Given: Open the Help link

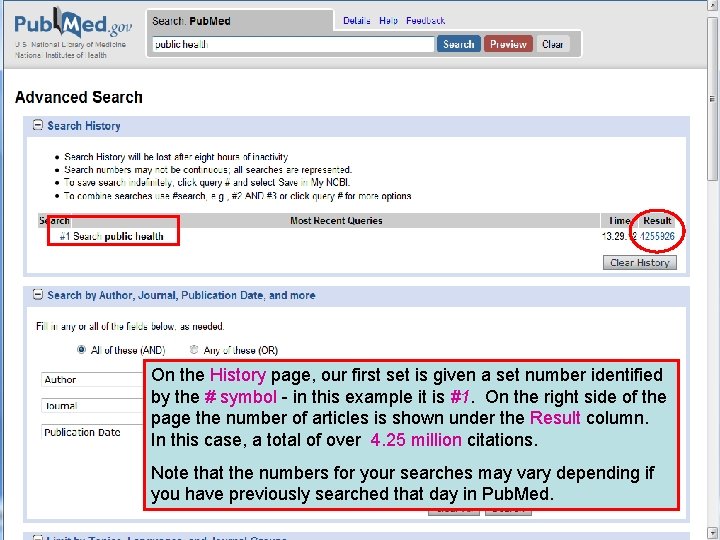Looking at the screenshot, I should tap(388, 21).
